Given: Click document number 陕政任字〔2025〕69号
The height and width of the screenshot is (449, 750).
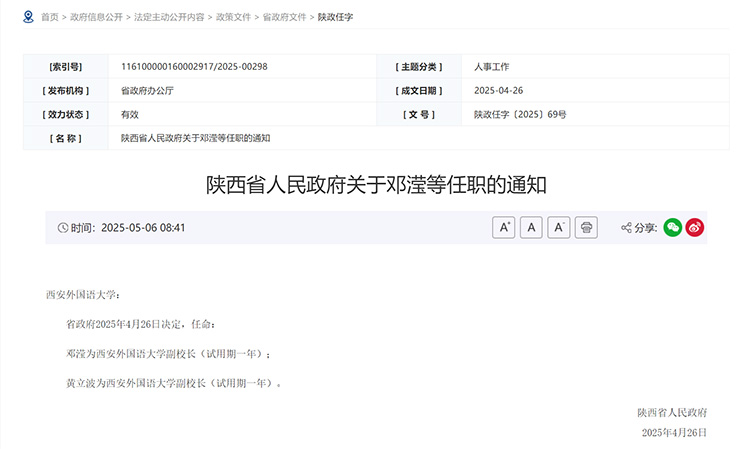Looking at the screenshot, I should (x=520, y=115).
